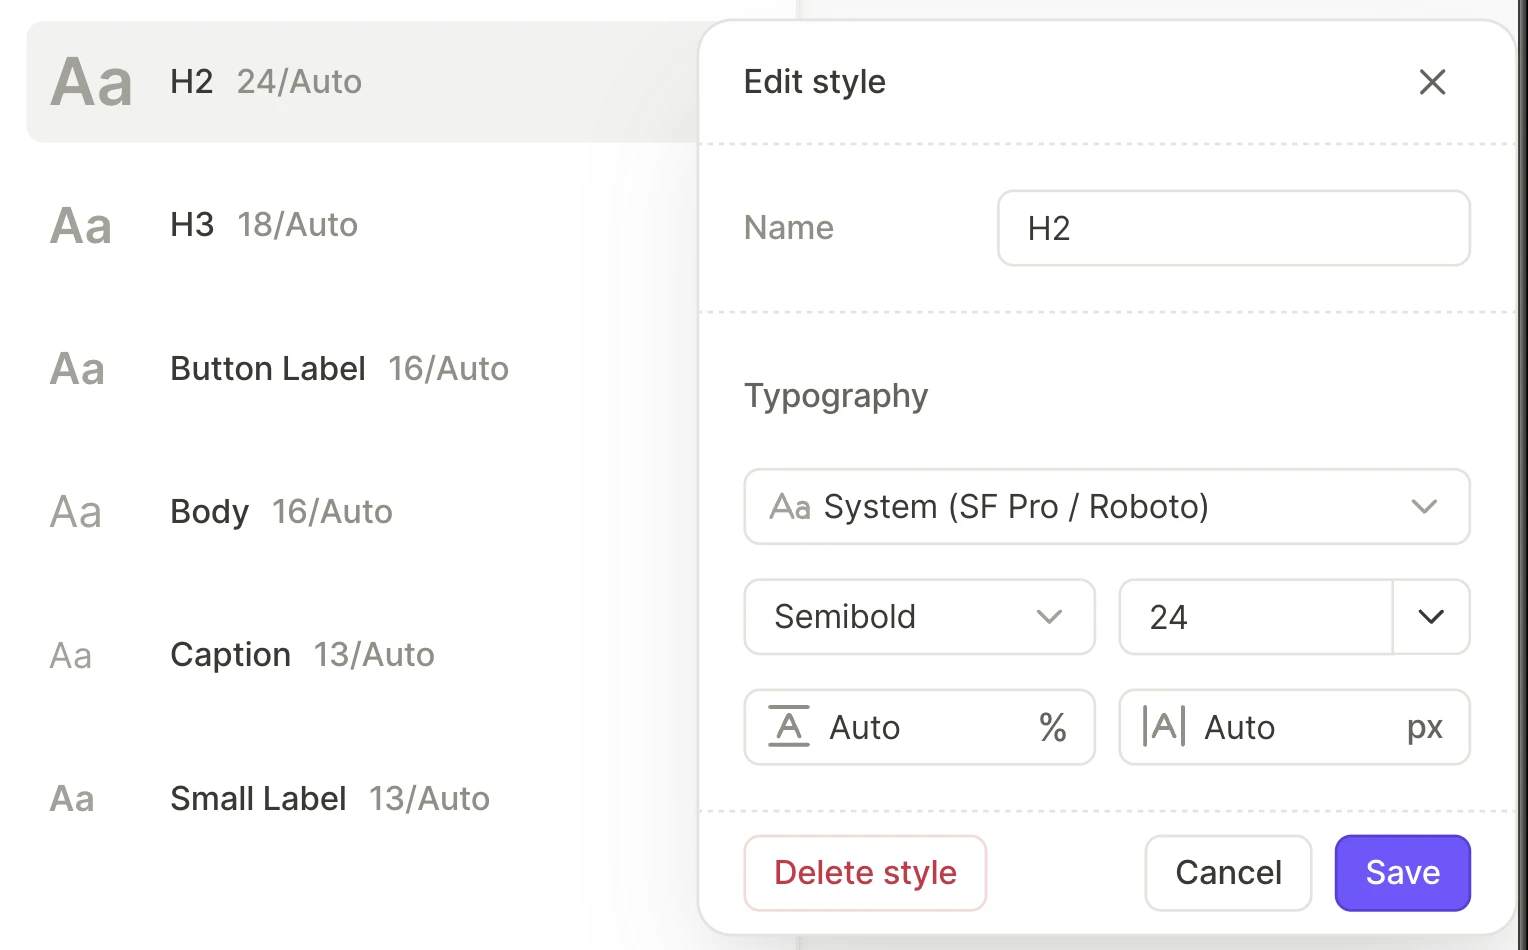This screenshot has height=950, width=1528.
Task: Click the 16/Auto value next to Button Label
Action: [x=448, y=369]
